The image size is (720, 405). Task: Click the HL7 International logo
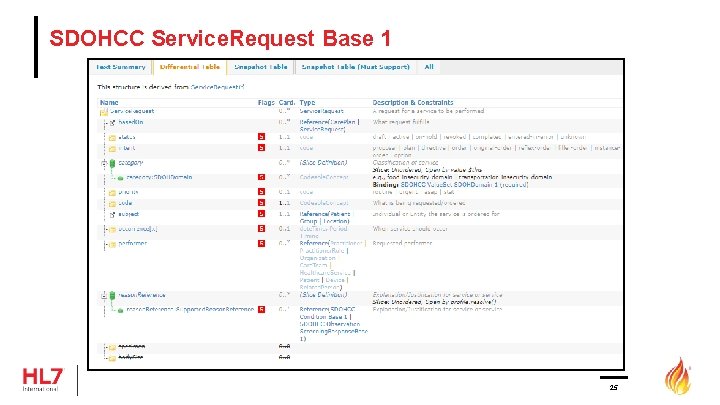point(43,380)
